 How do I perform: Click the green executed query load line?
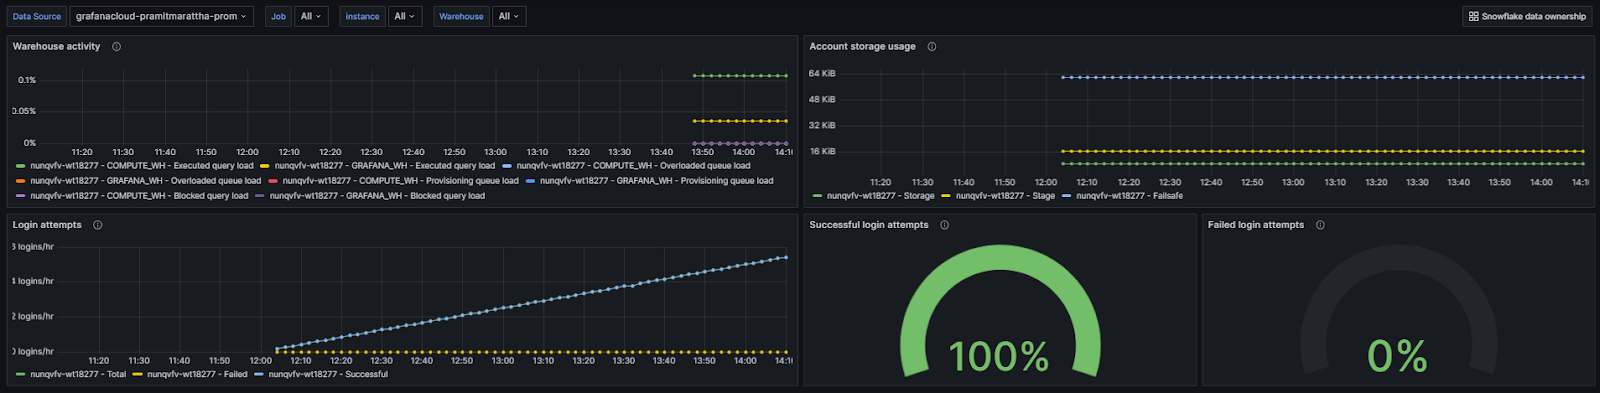[740, 76]
